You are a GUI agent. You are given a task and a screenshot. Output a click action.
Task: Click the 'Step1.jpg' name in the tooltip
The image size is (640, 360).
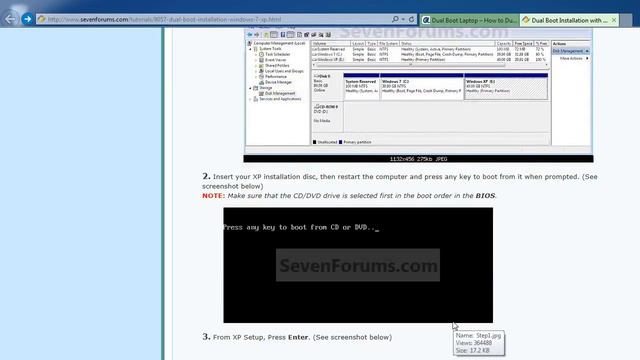click(488, 336)
